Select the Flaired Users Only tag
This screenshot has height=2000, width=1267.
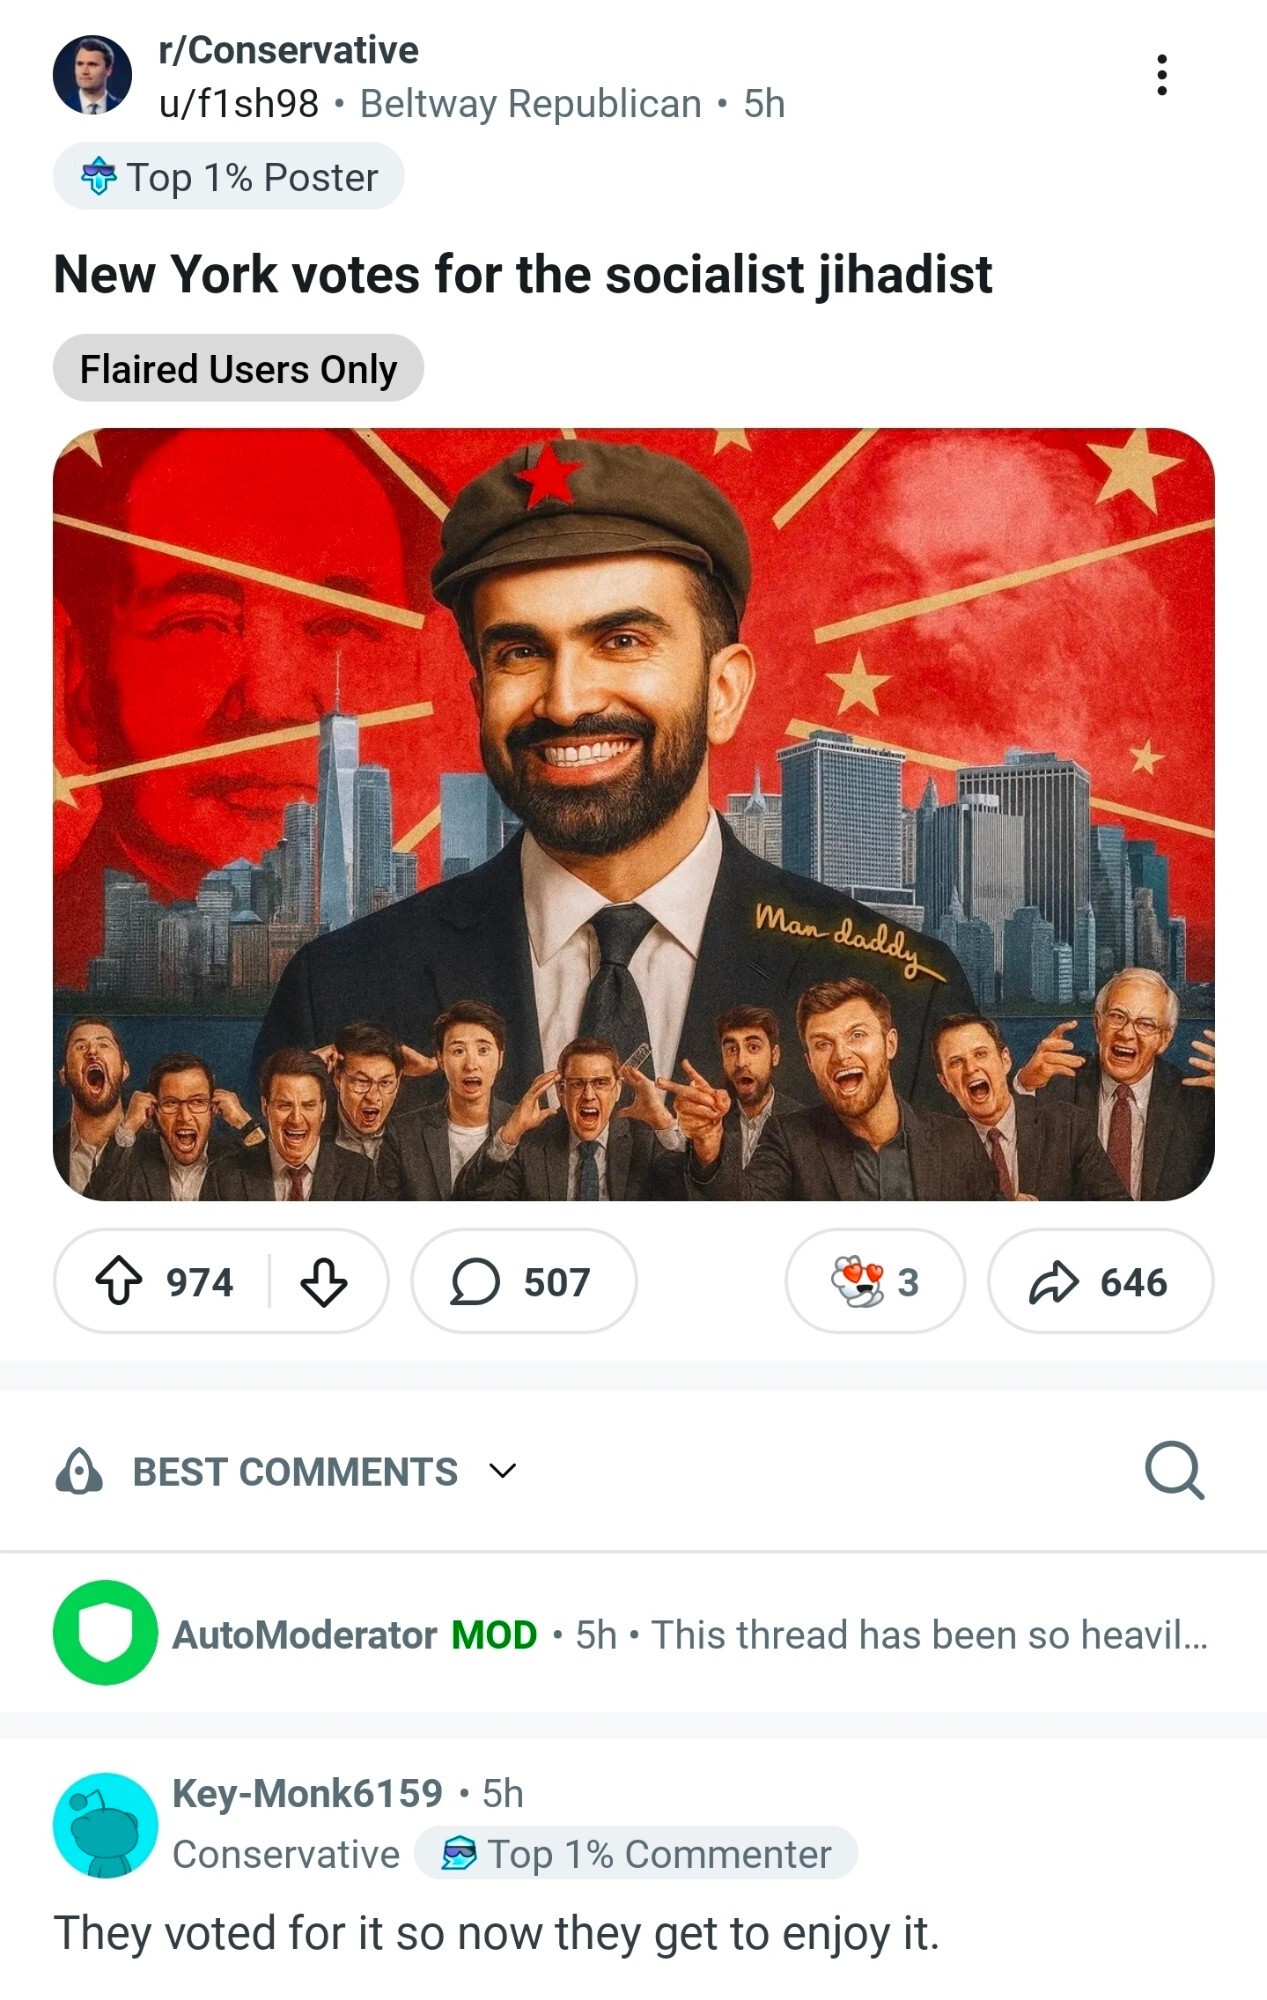238,368
